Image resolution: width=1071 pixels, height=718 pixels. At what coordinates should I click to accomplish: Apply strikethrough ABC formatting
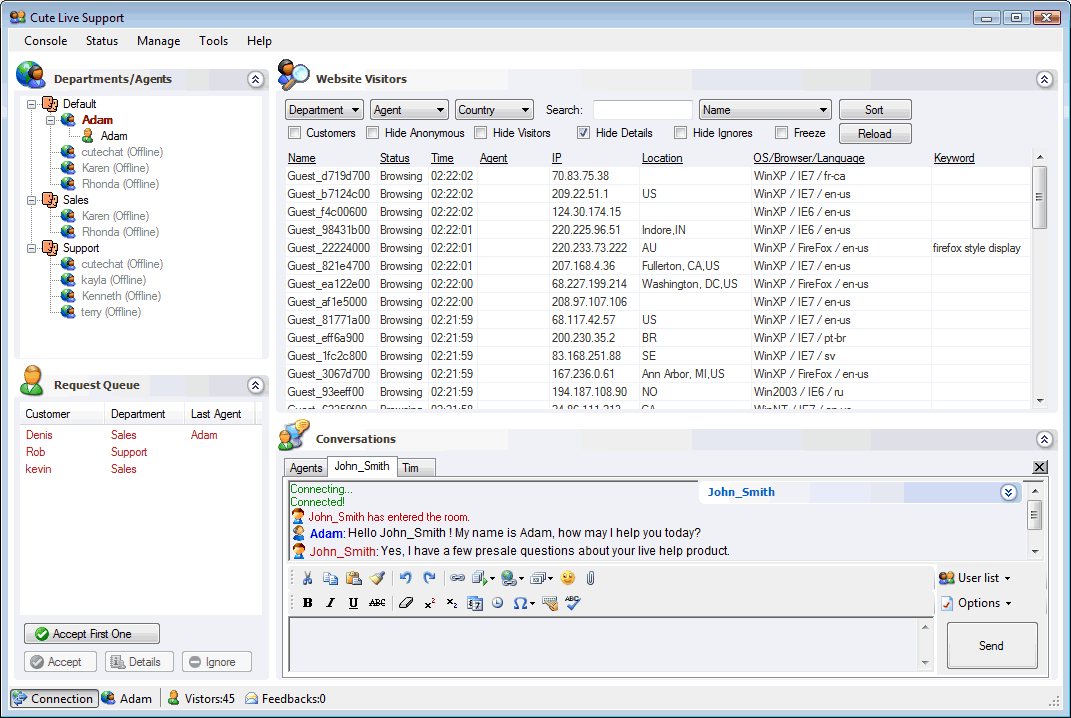click(377, 603)
